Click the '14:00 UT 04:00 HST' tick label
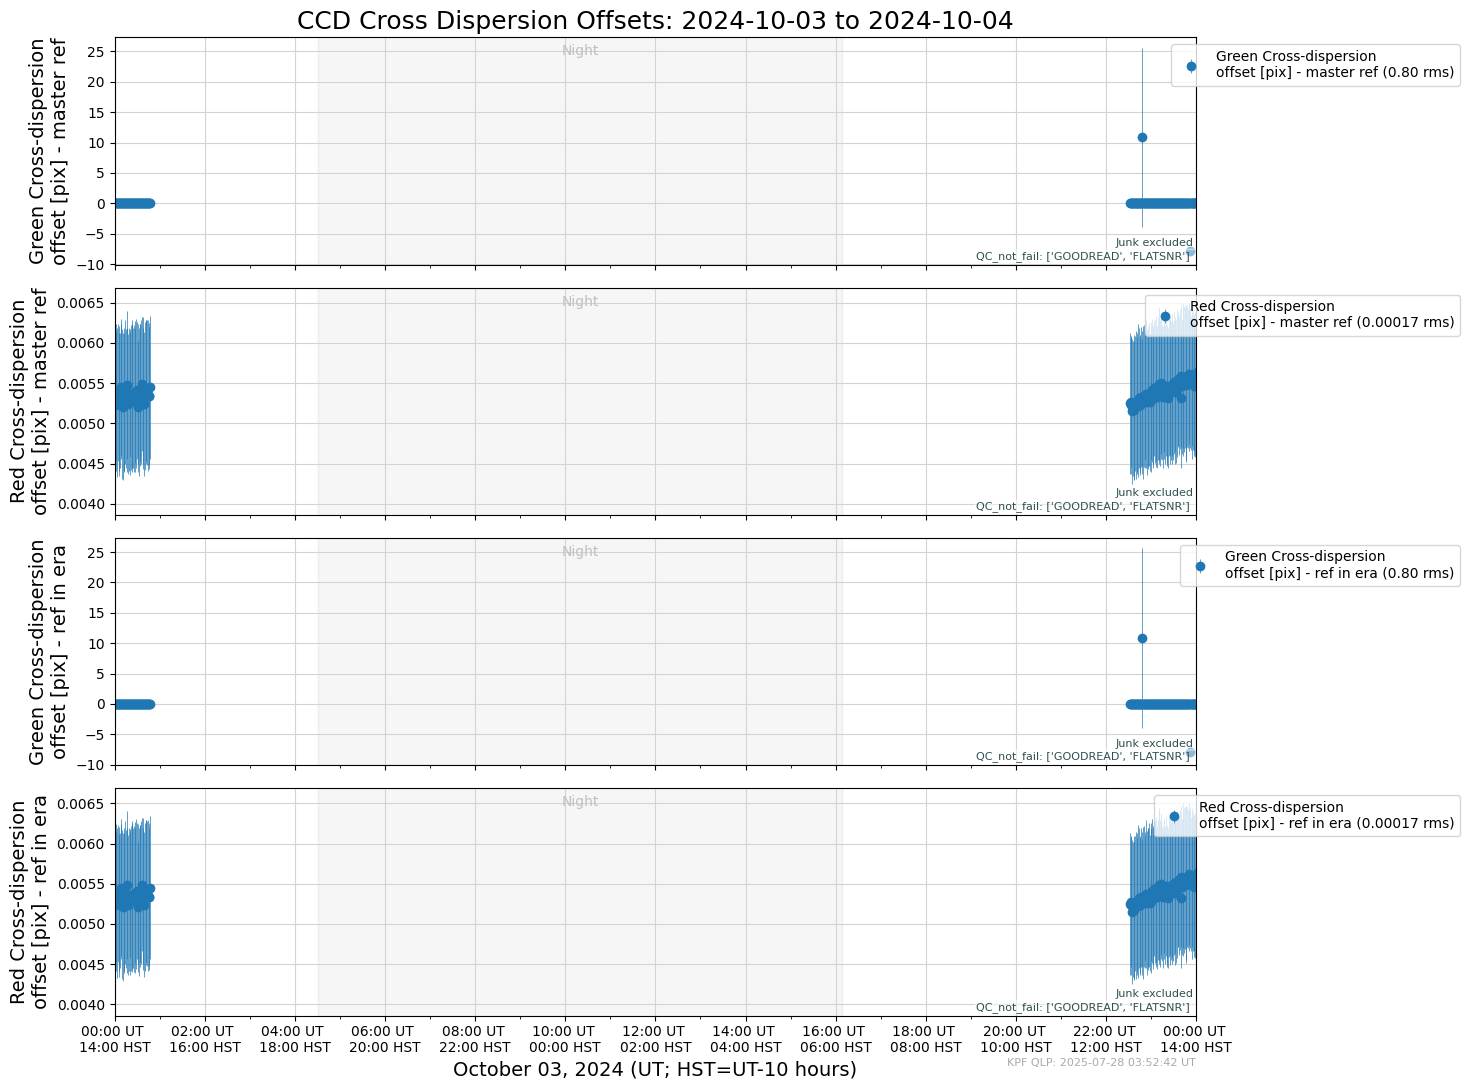The height and width of the screenshot is (1090, 1469). tap(745, 1039)
